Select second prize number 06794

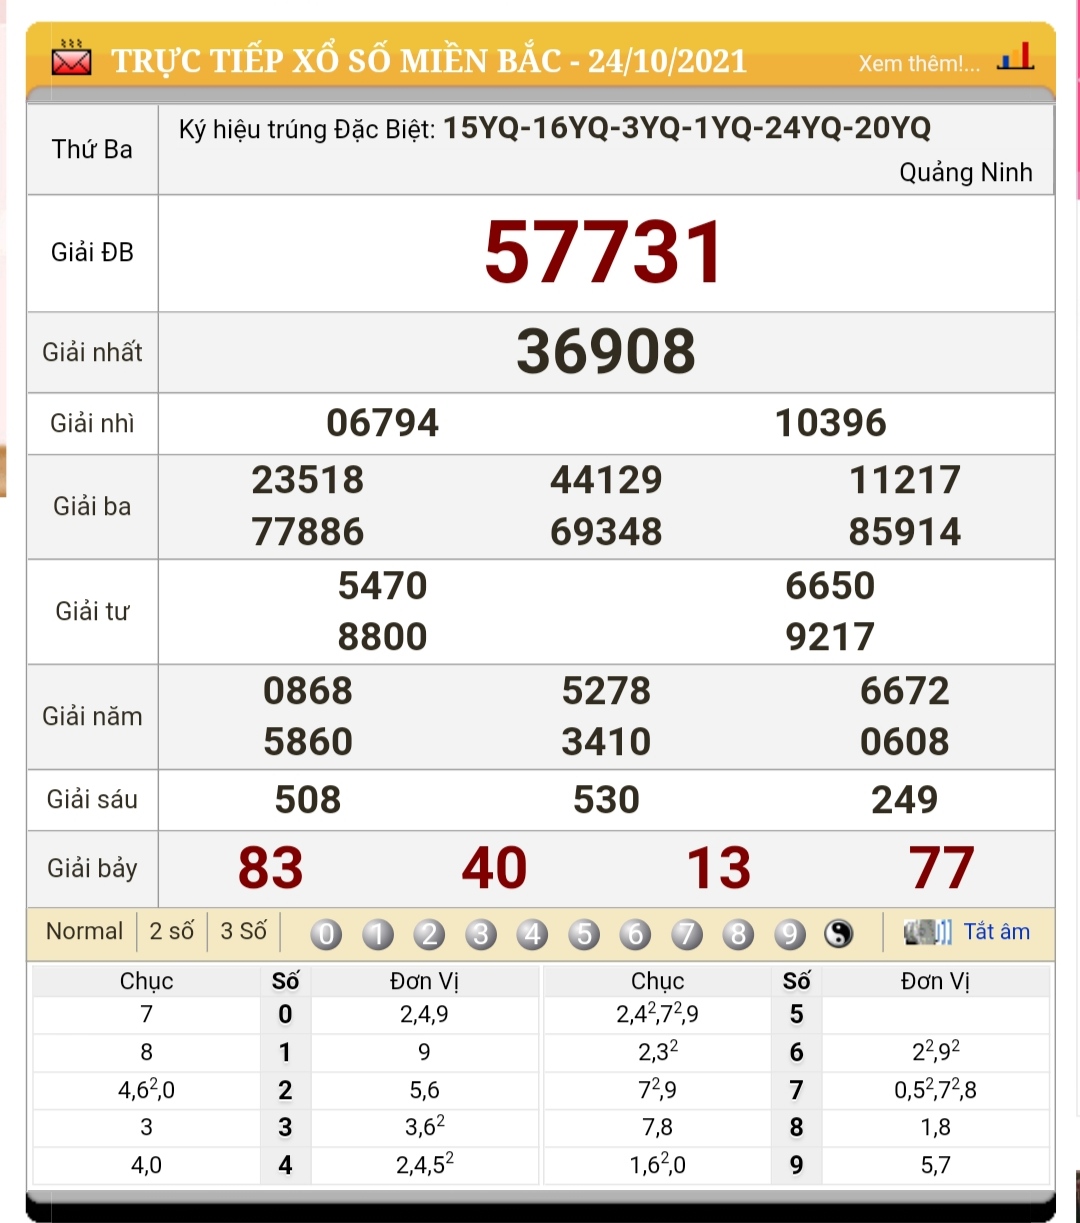(382, 423)
